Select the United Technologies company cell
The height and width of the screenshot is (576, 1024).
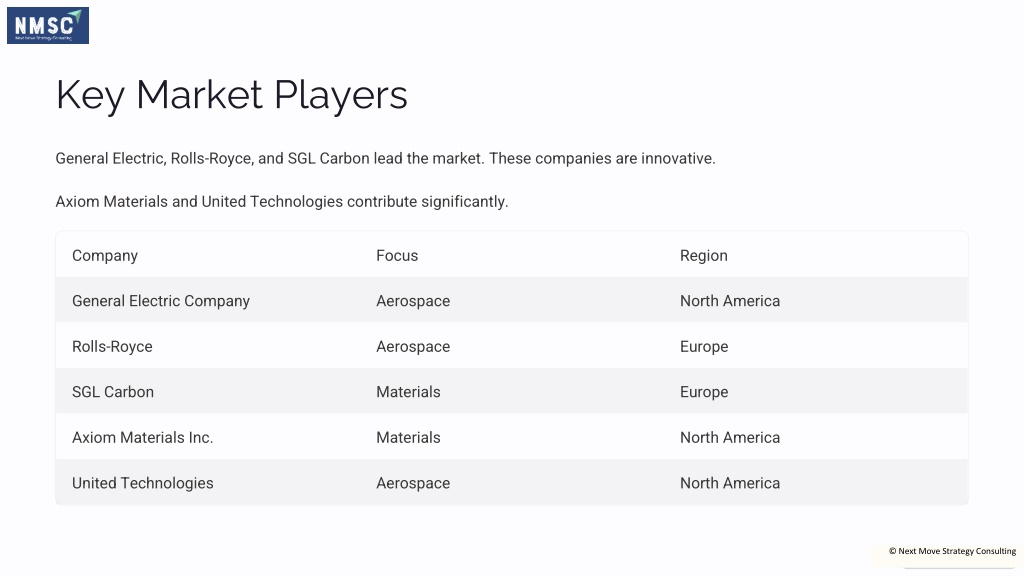point(142,483)
